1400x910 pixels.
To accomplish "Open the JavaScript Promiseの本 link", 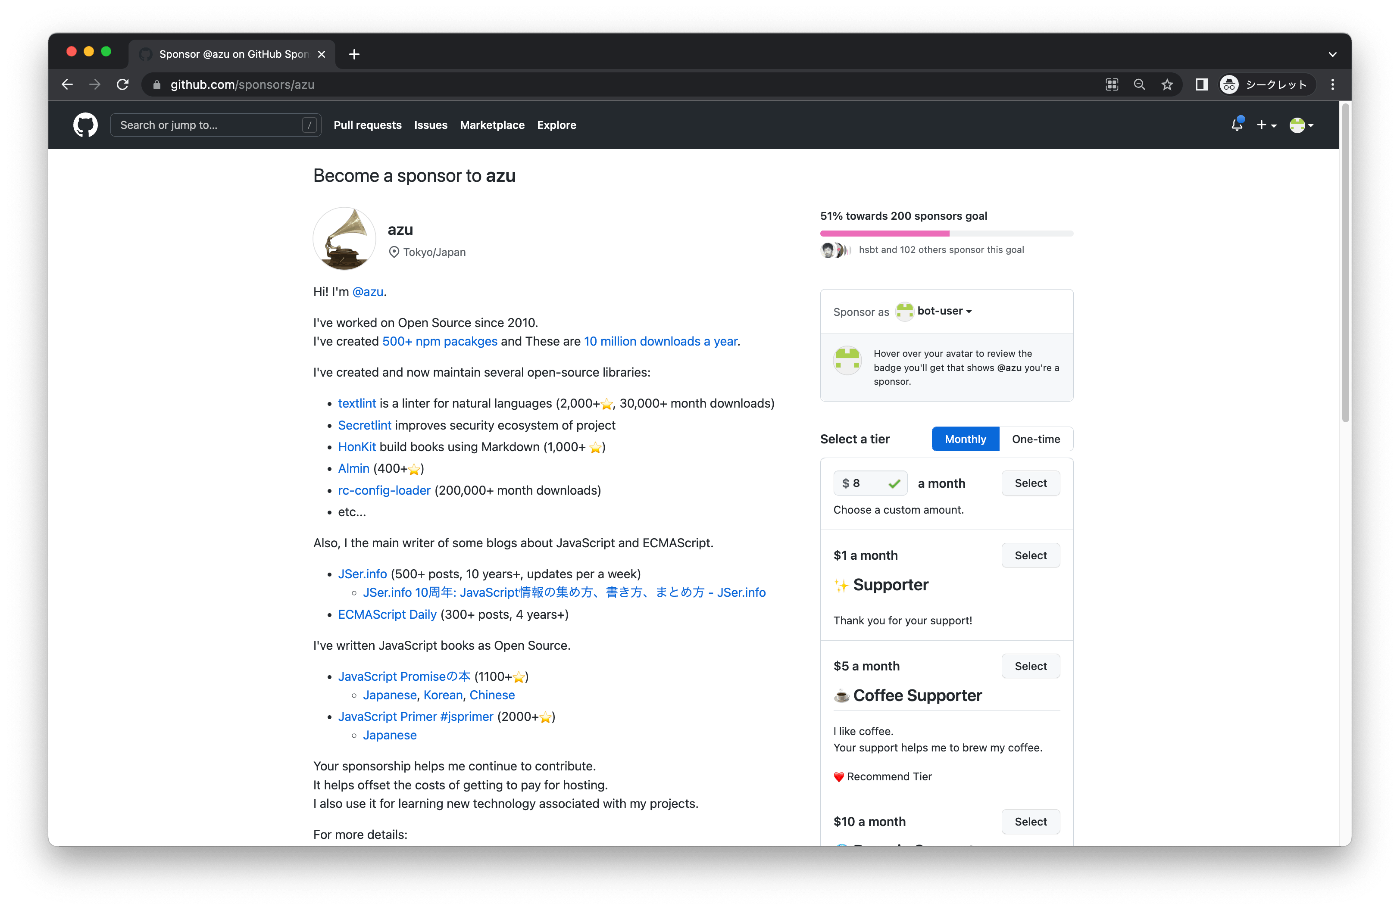I will (x=404, y=676).
